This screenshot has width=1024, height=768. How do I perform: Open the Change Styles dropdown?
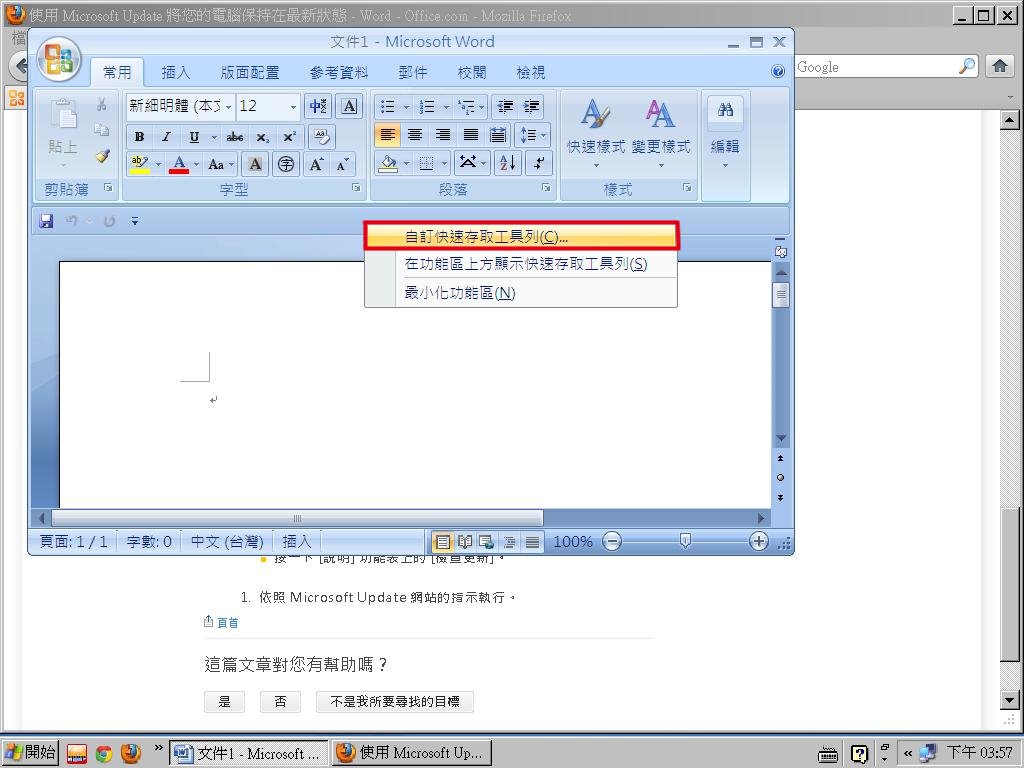click(x=661, y=133)
